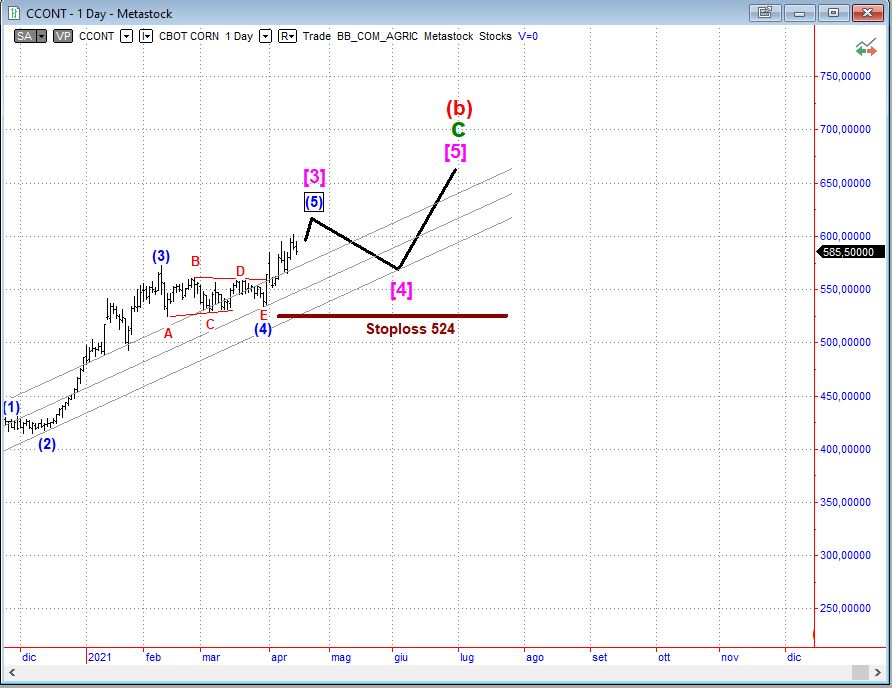This screenshot has height=688, width=892.
Task: Select the red D triangle label
Action: pyautogui.click(x=240, y=271)
